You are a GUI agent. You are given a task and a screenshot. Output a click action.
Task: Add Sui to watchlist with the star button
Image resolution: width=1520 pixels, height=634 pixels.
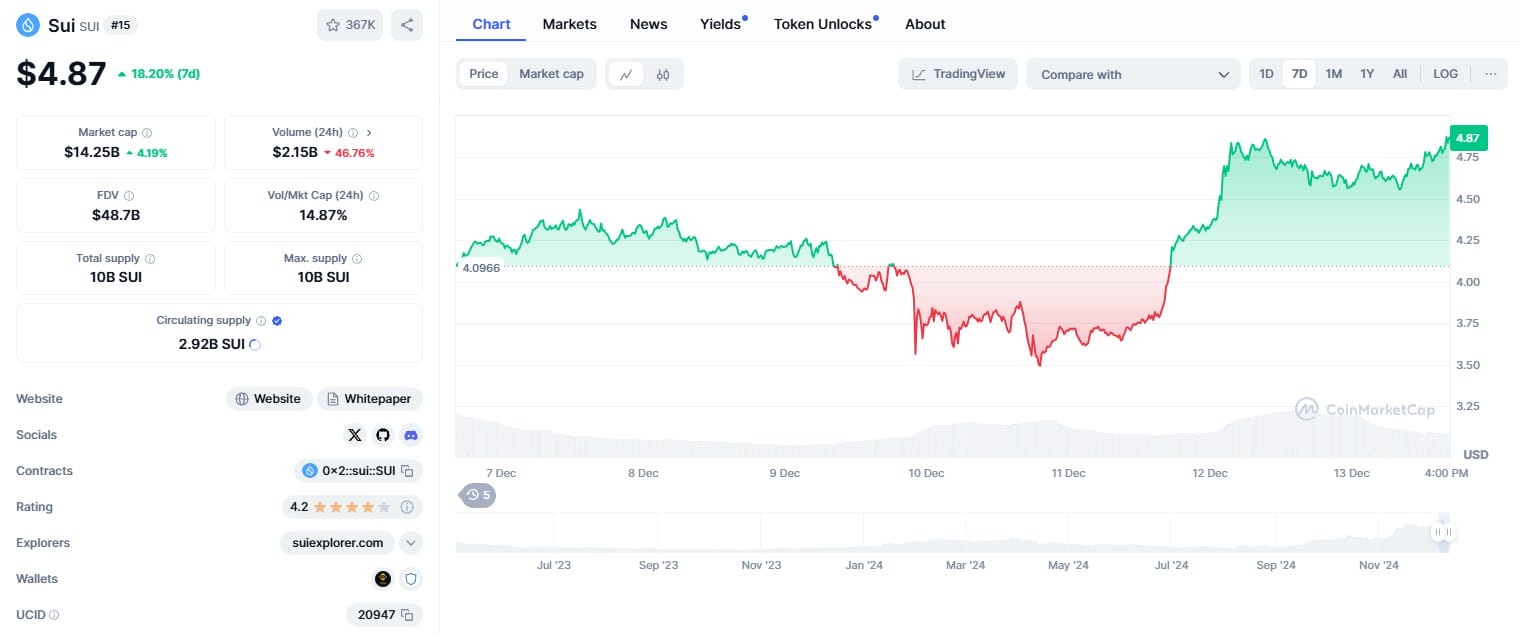tap(350, 25)
